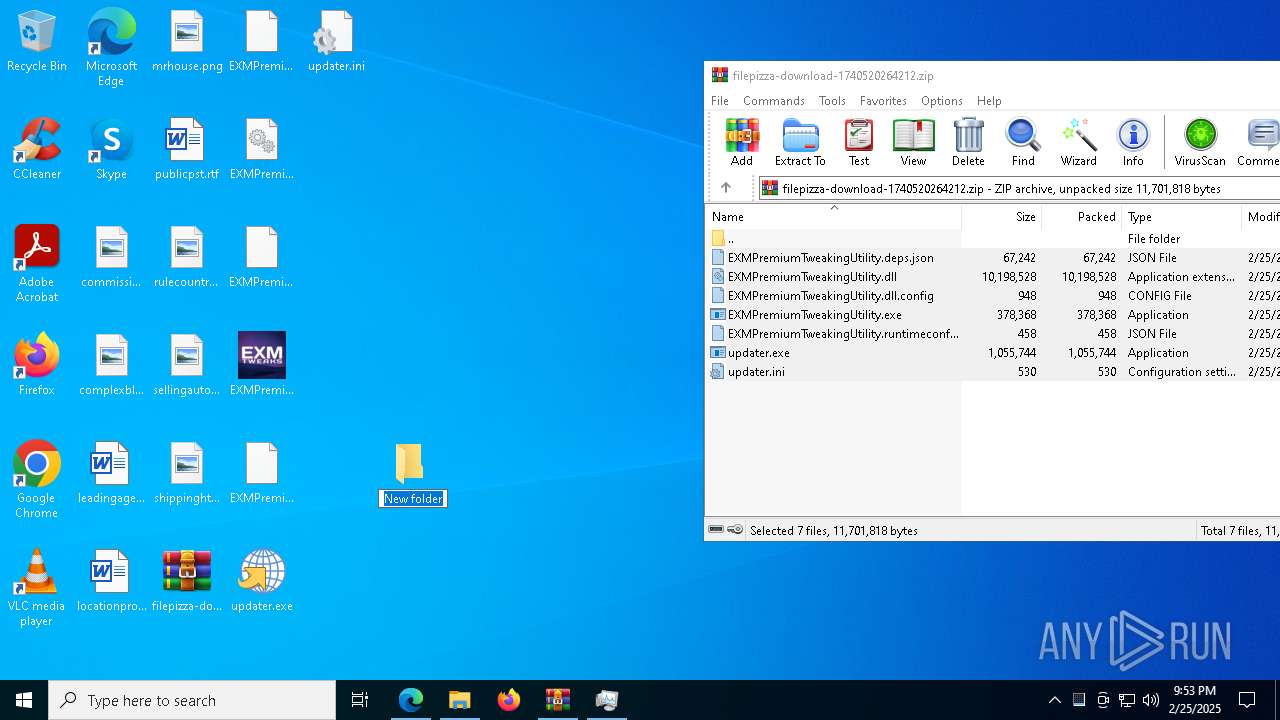Sort file list by Size column
This screenshot has width=1280, height=720.
pos(1001,217)
